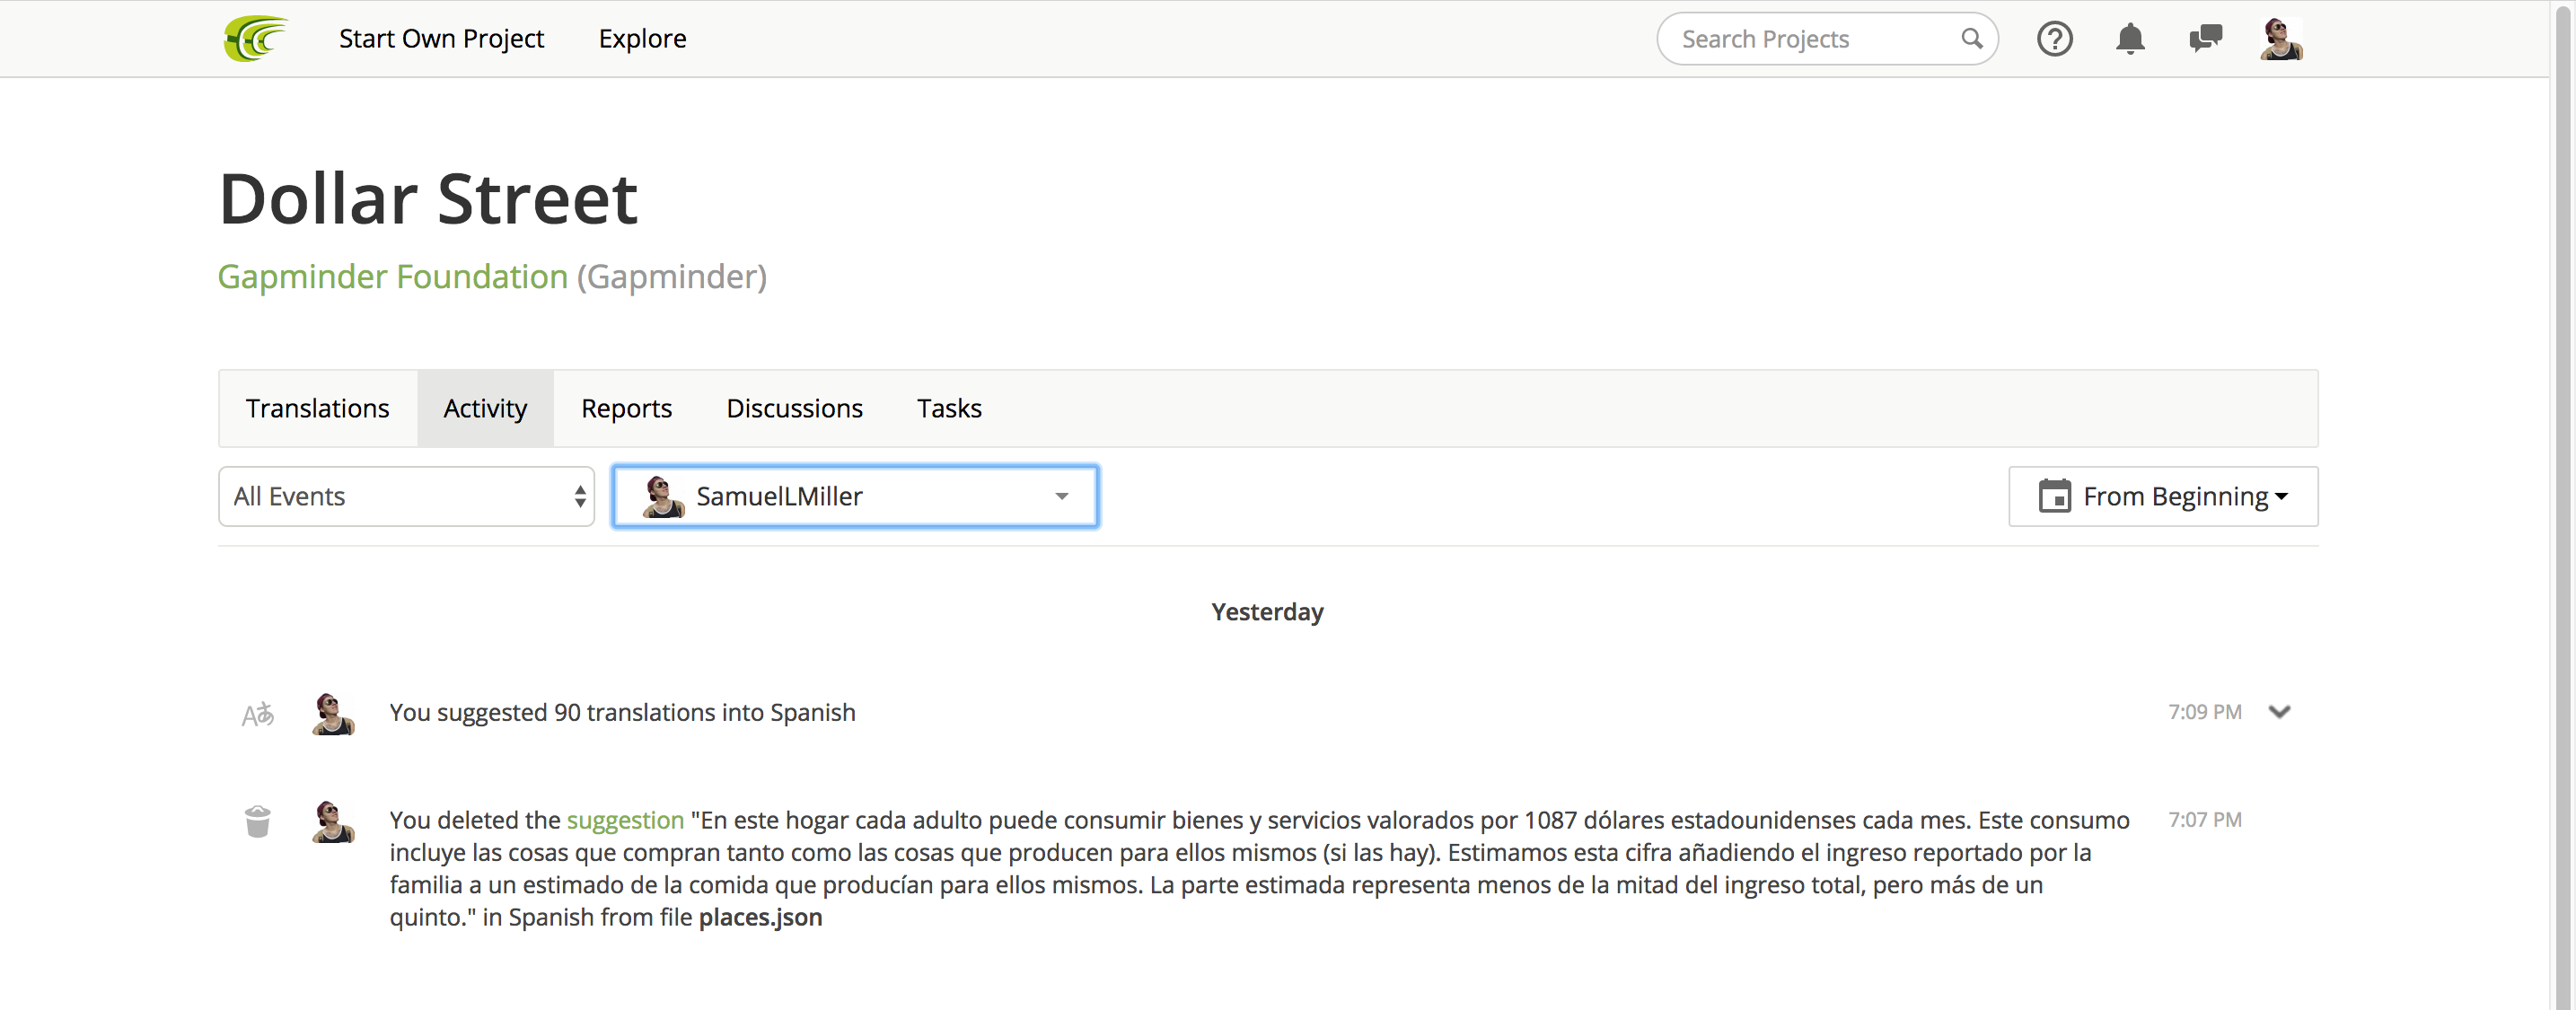
Task: Click the search magnifier icon
Action: coord(1971,39)
